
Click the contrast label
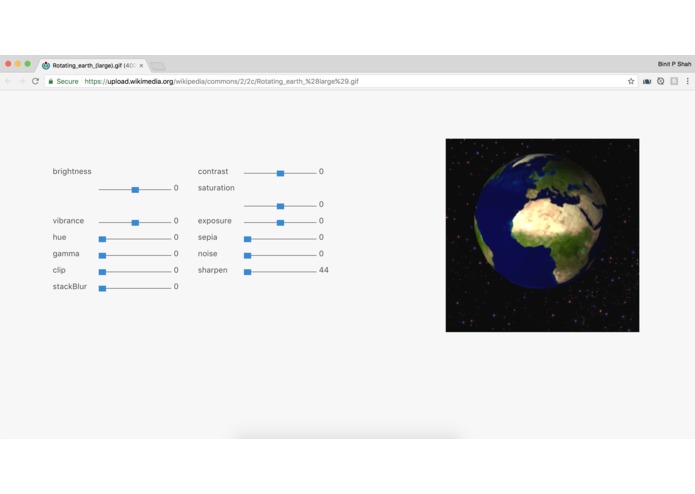pos(213,171)
